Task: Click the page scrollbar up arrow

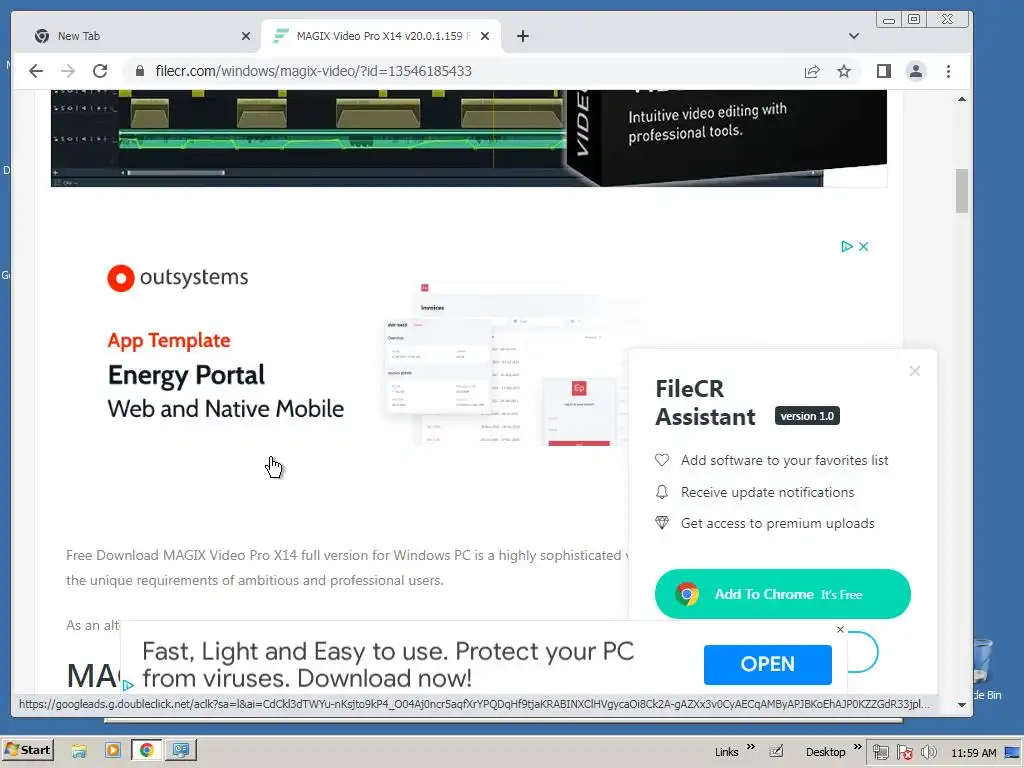Action: coord(961,99)
